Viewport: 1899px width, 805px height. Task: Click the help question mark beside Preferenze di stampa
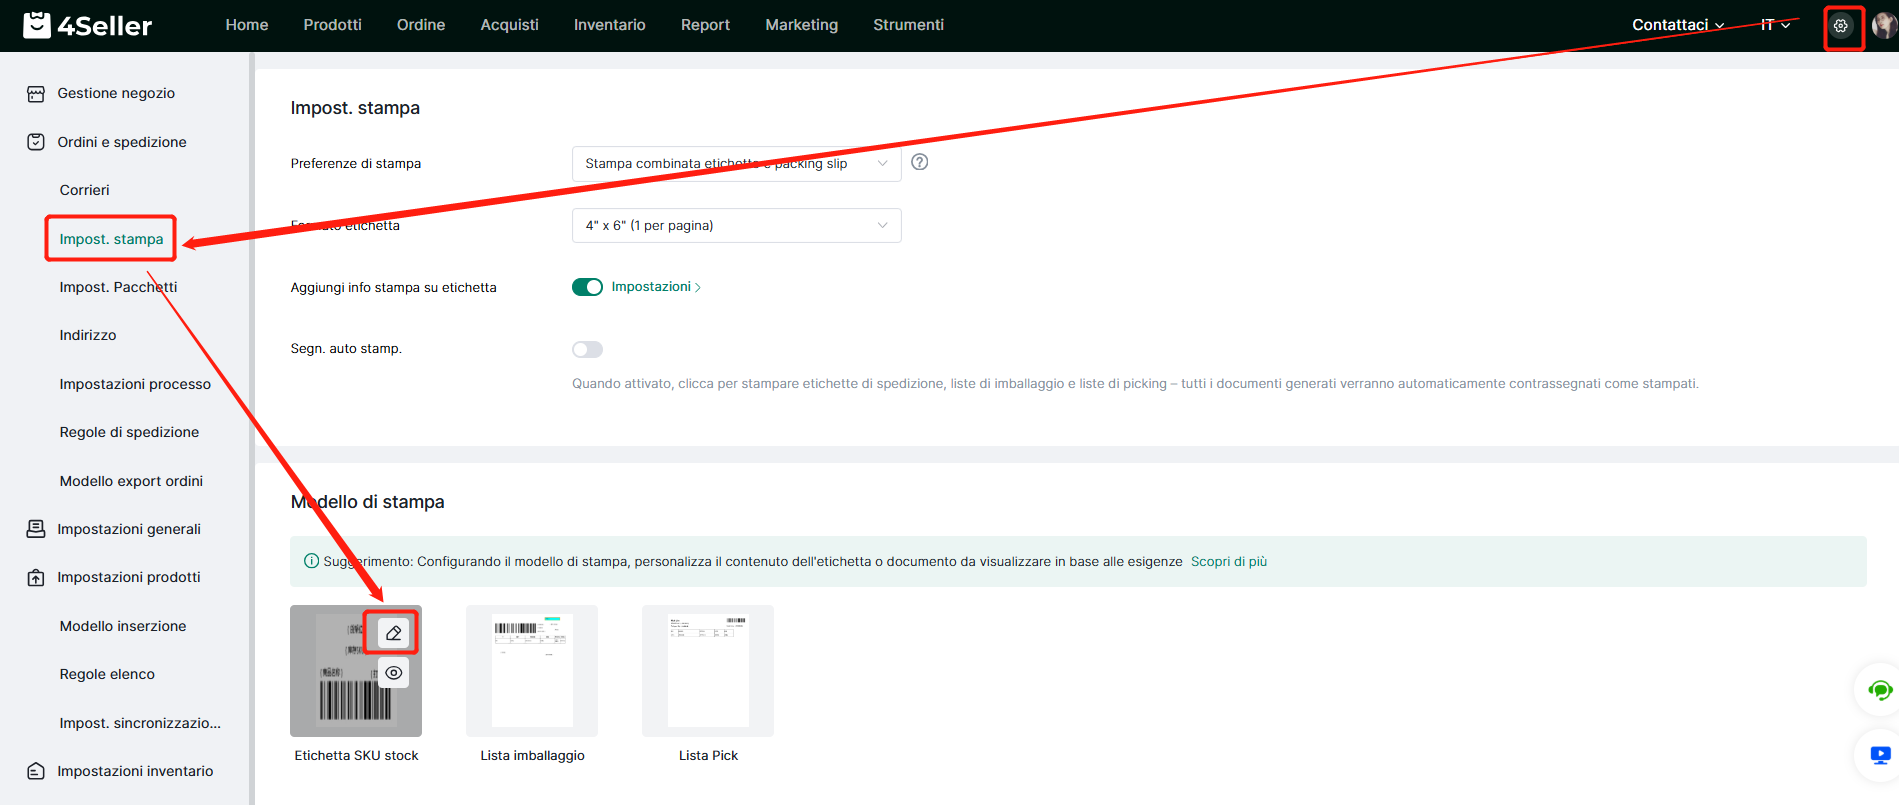(919, 162)
